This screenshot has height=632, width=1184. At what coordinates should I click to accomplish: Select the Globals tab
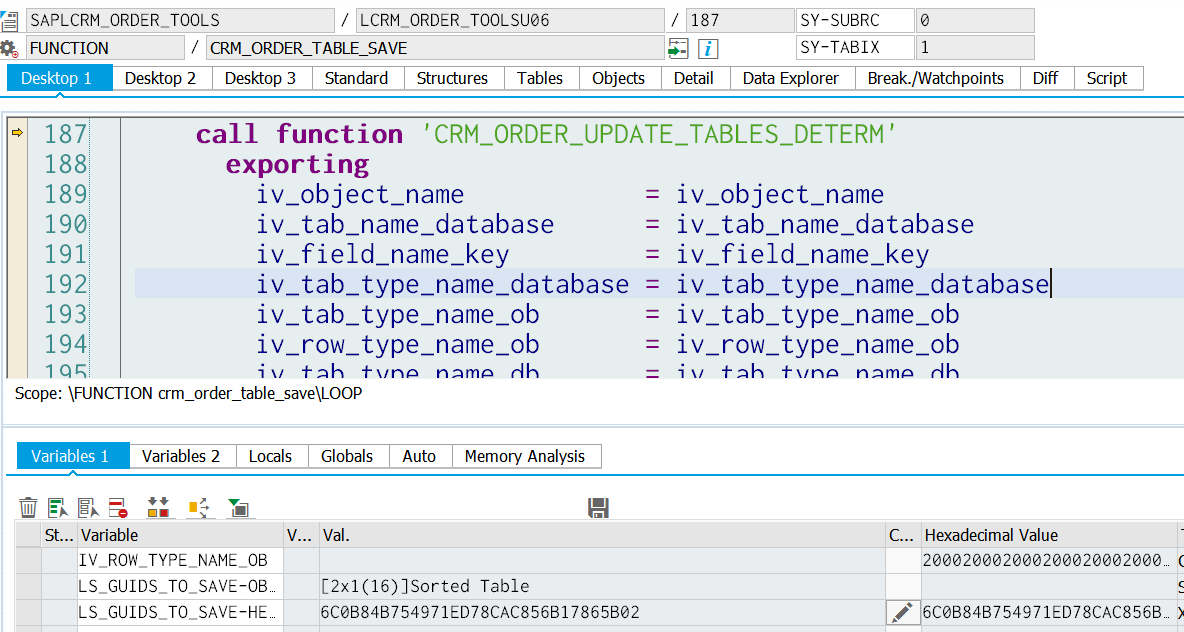[347, 456]
